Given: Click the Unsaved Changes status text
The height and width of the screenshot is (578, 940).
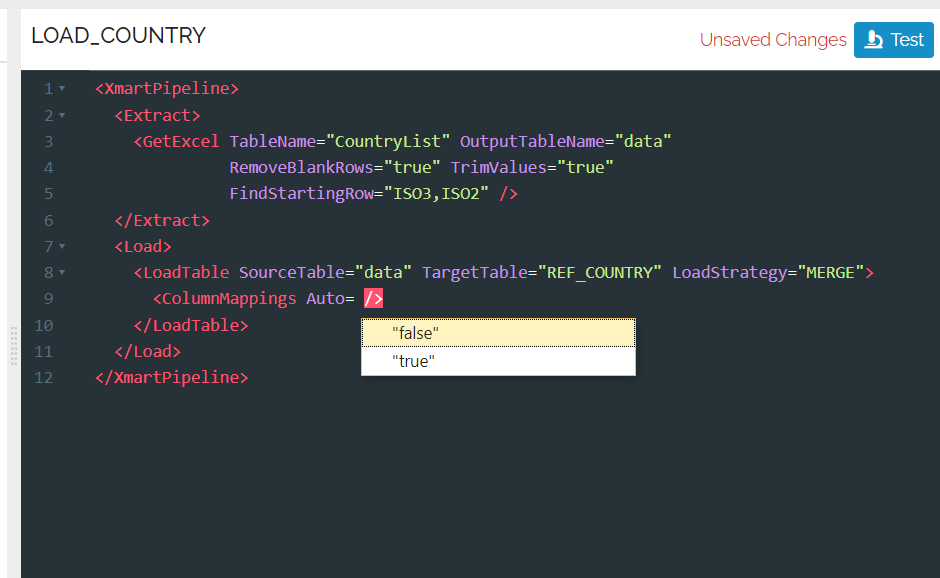Looking at the screenshot, I should pos(773,40).
